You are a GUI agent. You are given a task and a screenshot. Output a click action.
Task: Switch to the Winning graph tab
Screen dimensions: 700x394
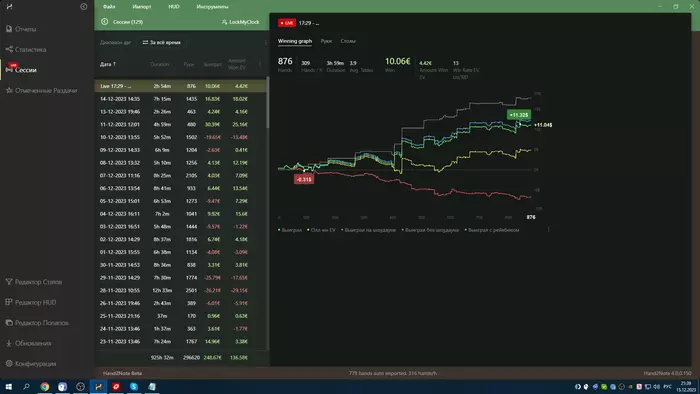295,41
